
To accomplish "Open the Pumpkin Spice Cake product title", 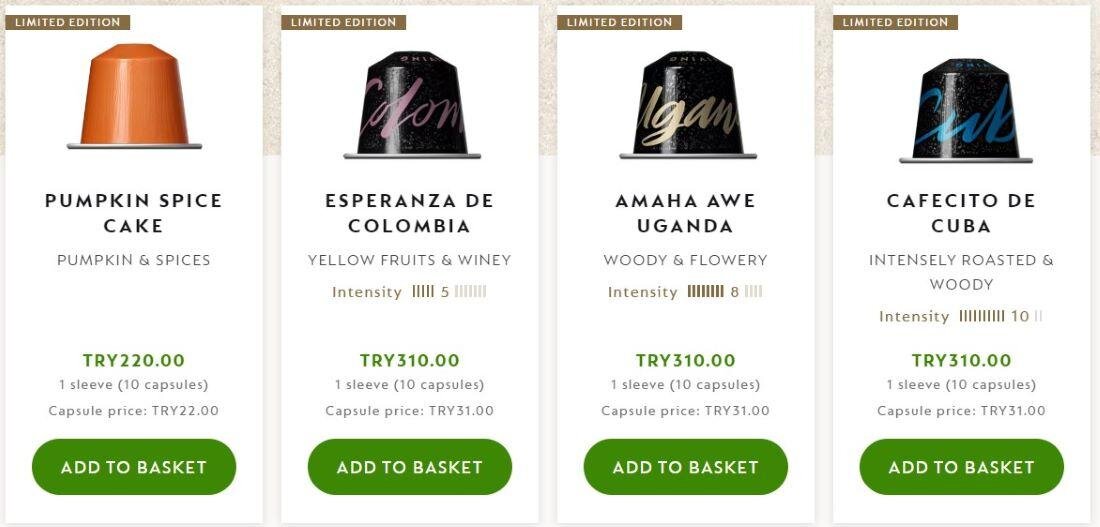I will [x=134, y=213].
